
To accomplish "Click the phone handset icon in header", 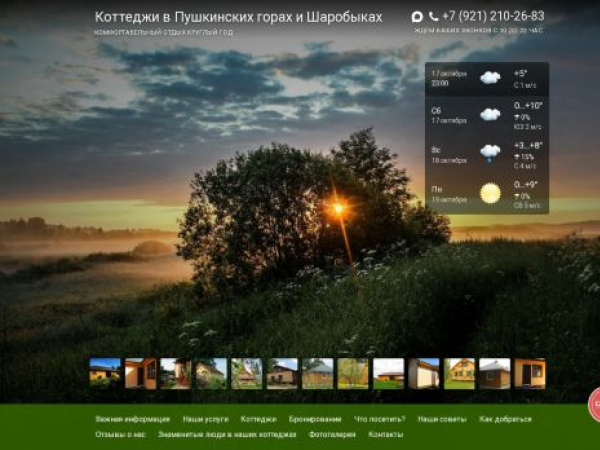I will 433,16.
